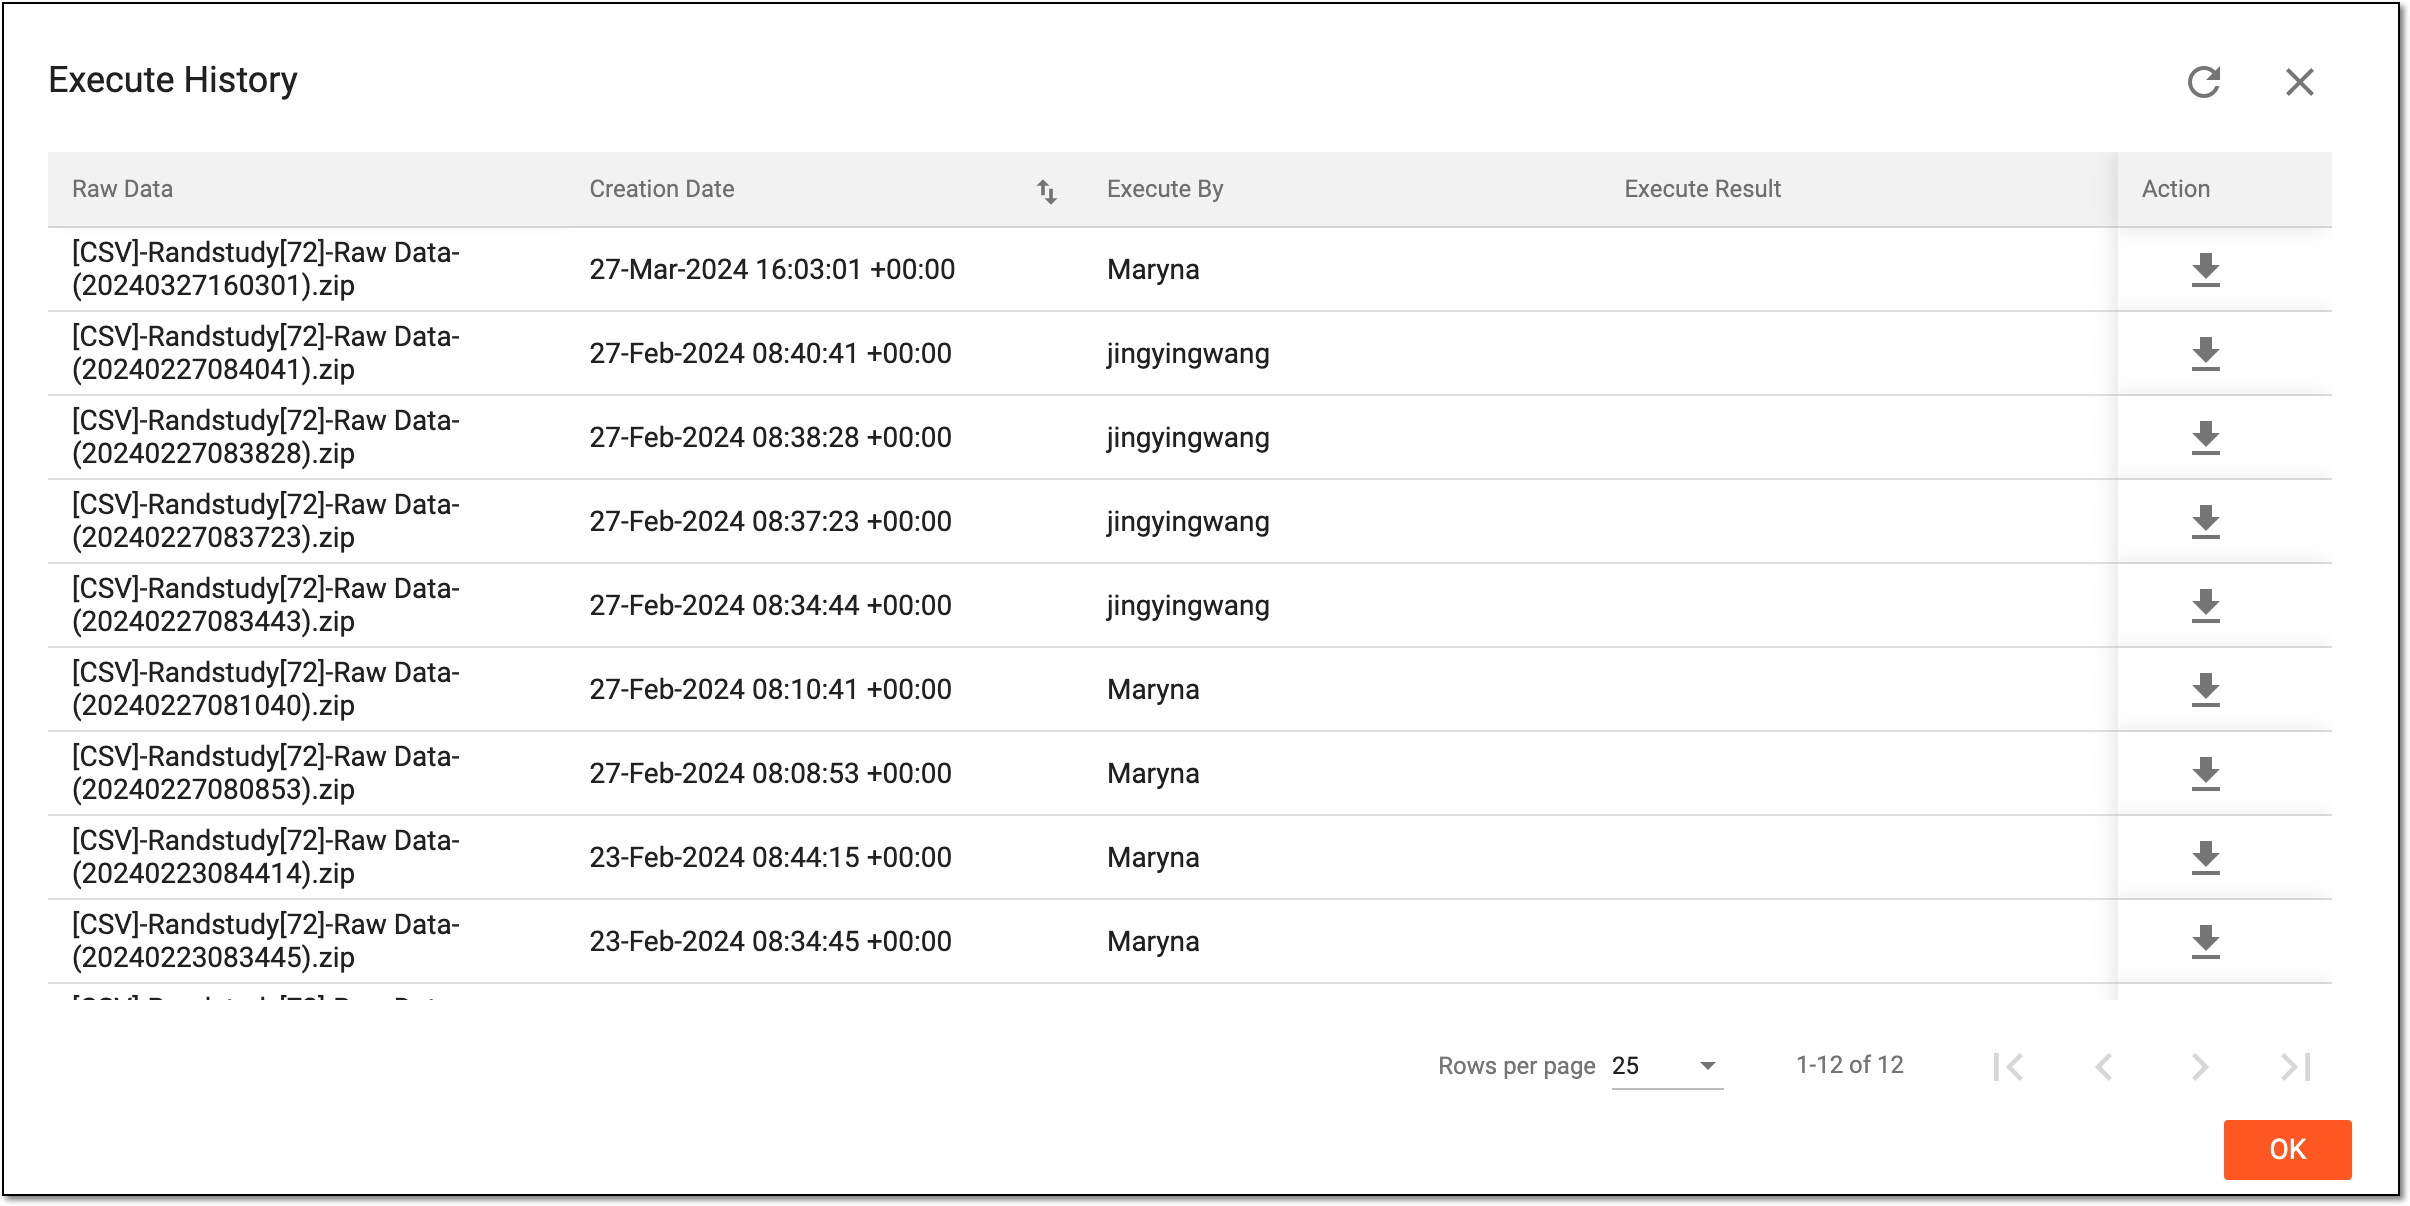
Task: Click date 23-Feb-2024 08:44:15 +00:00
Action: point(770,858)
